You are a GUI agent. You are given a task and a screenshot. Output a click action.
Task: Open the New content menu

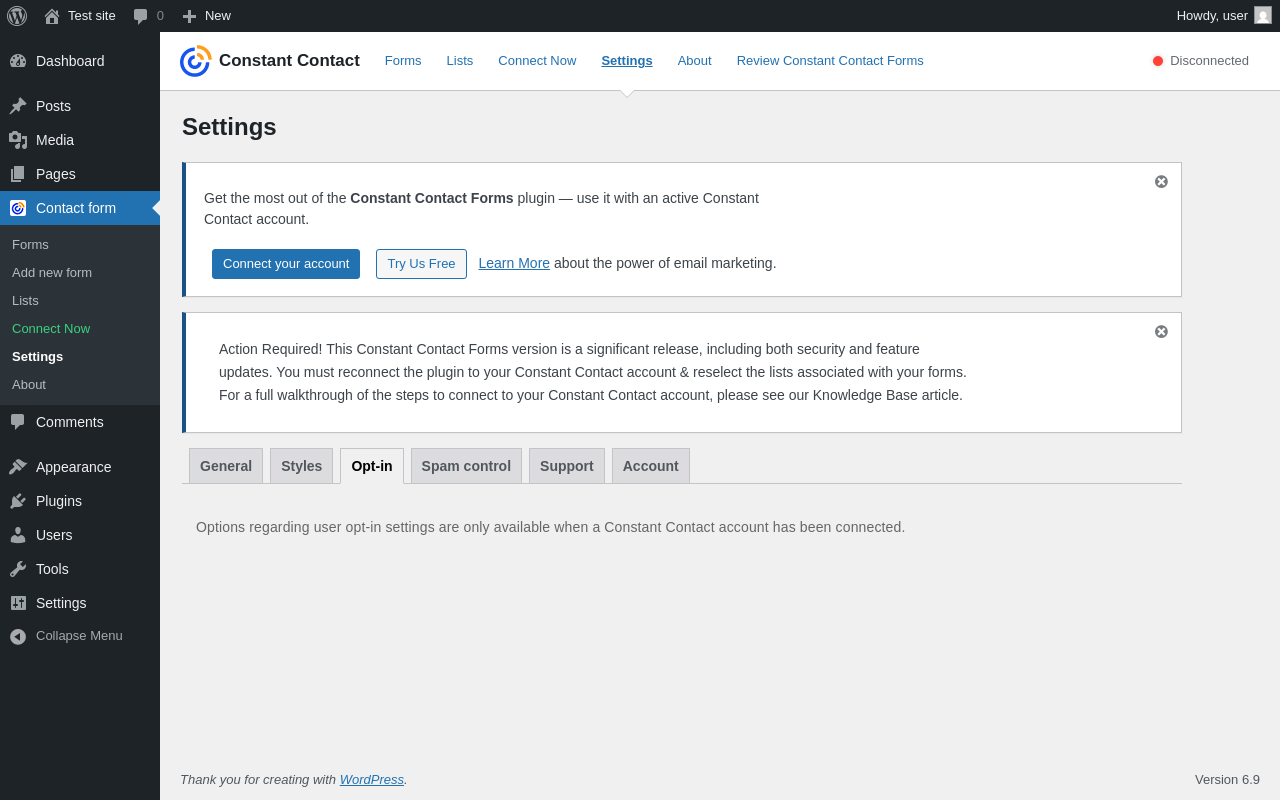click(206, 16)
